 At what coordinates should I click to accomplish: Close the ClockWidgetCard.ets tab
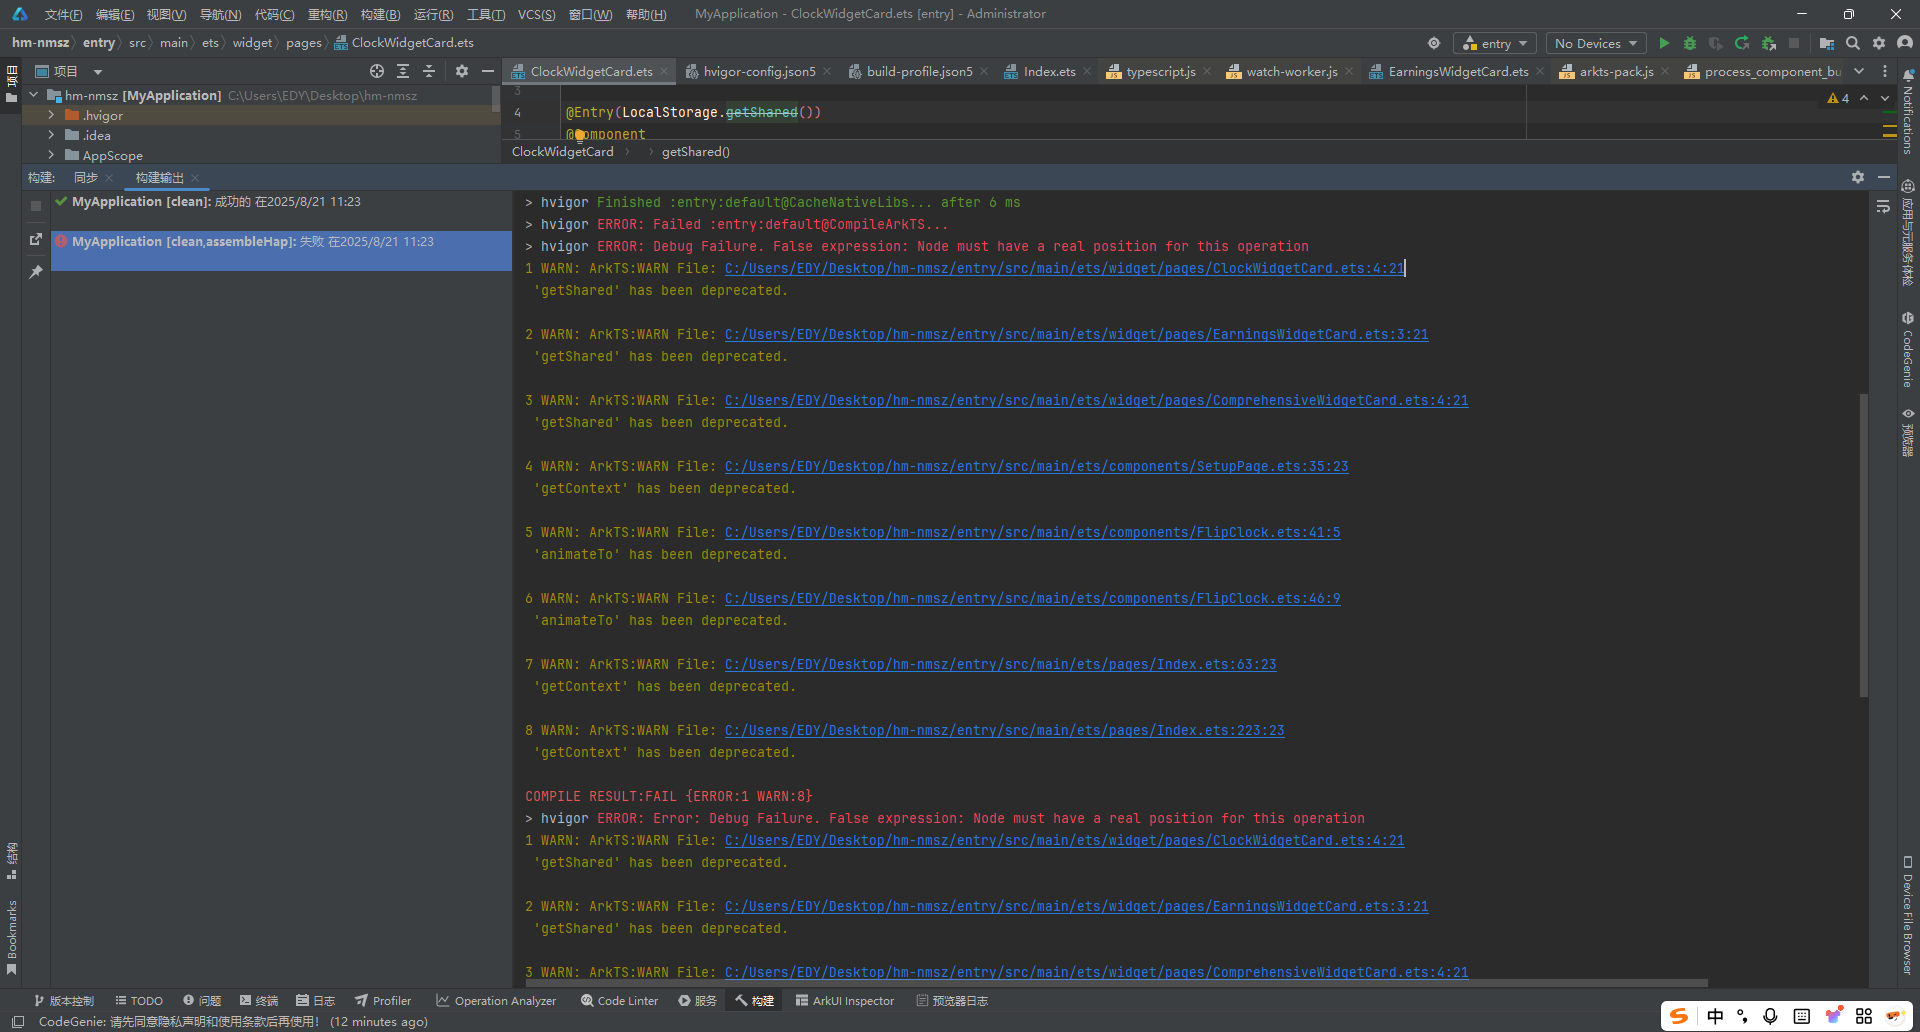coord(664,71)
